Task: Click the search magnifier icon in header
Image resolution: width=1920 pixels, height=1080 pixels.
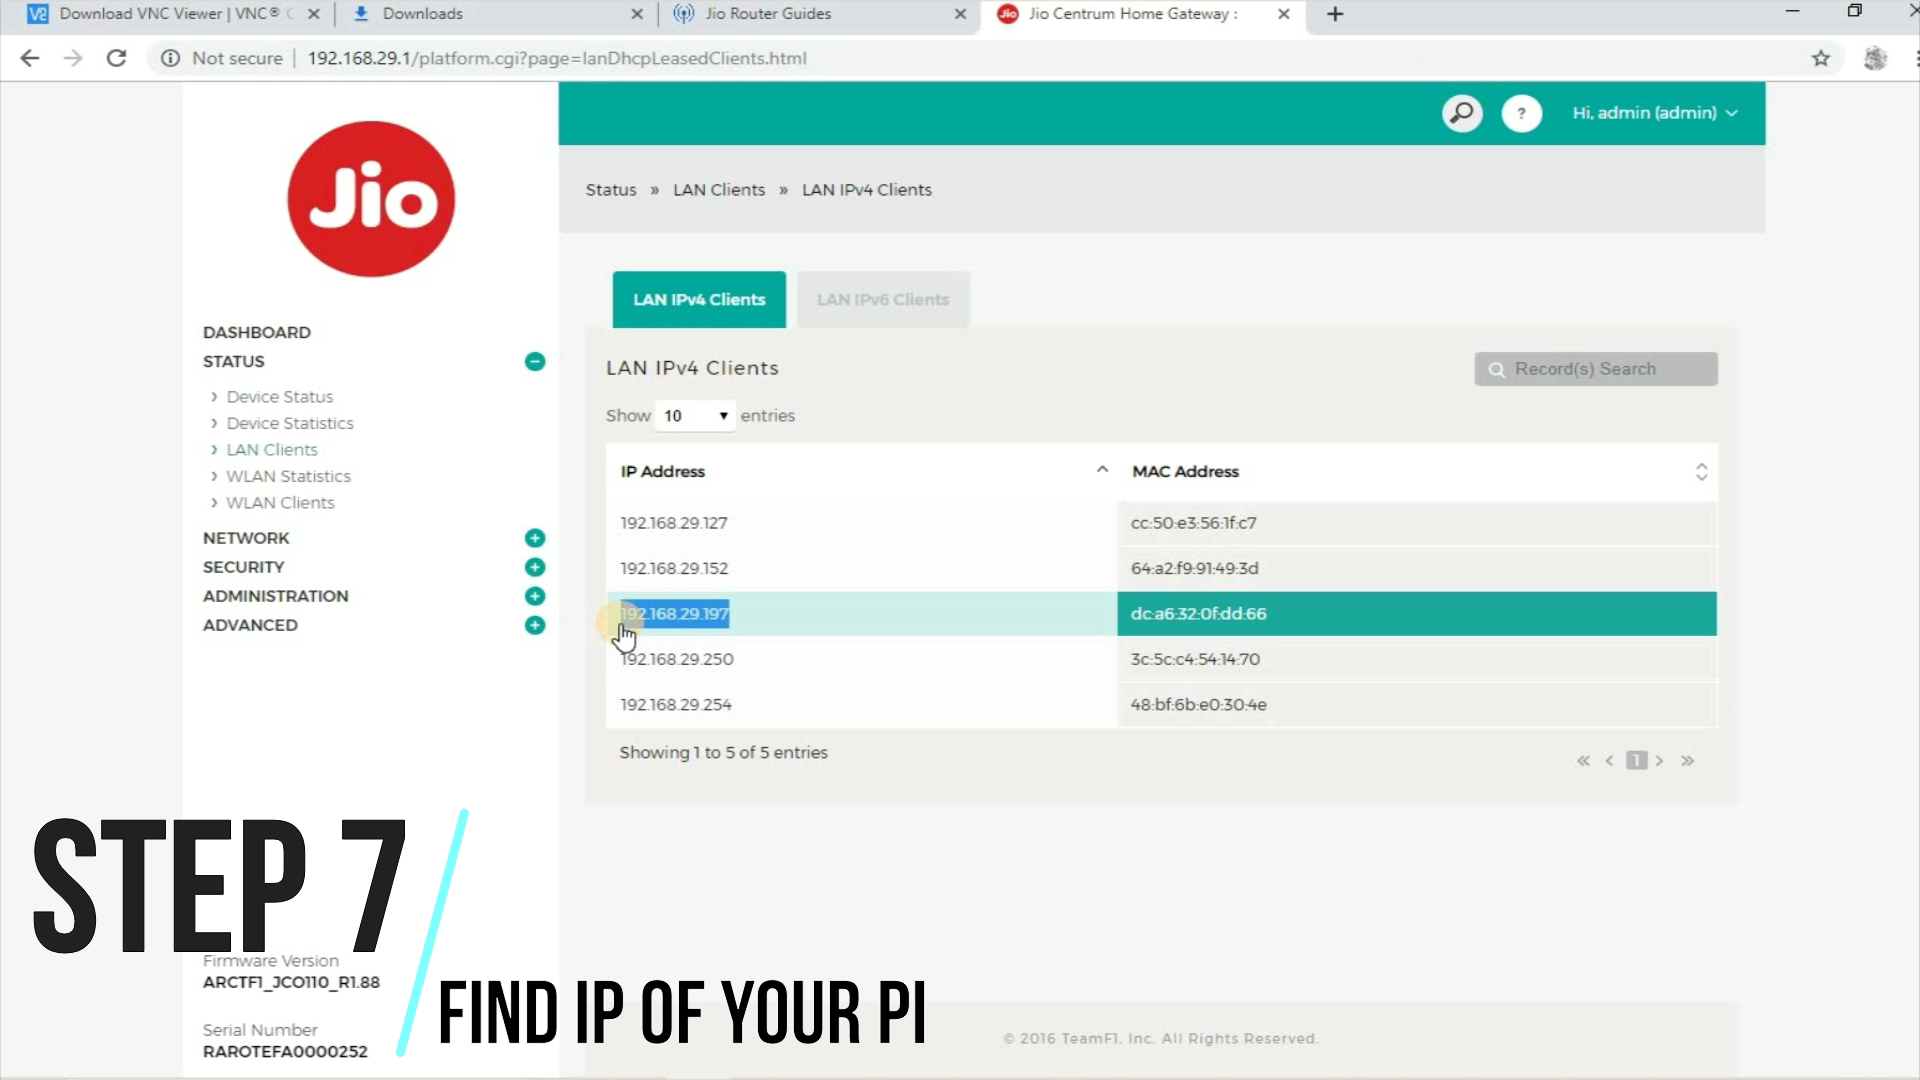Action: pos(1461,113)
